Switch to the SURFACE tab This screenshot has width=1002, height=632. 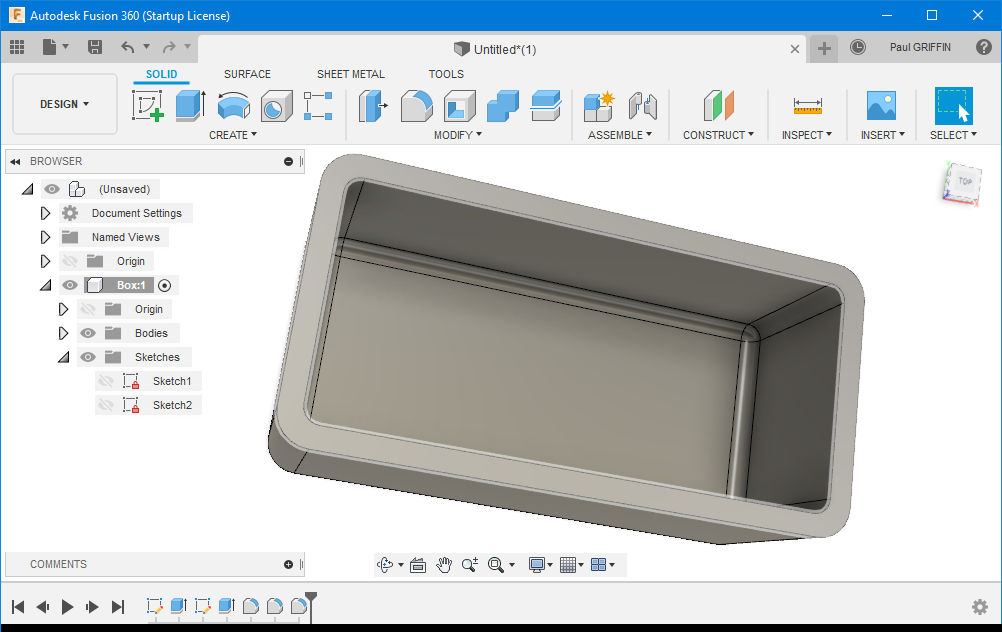pyautogui.click(x=247, y=74)
